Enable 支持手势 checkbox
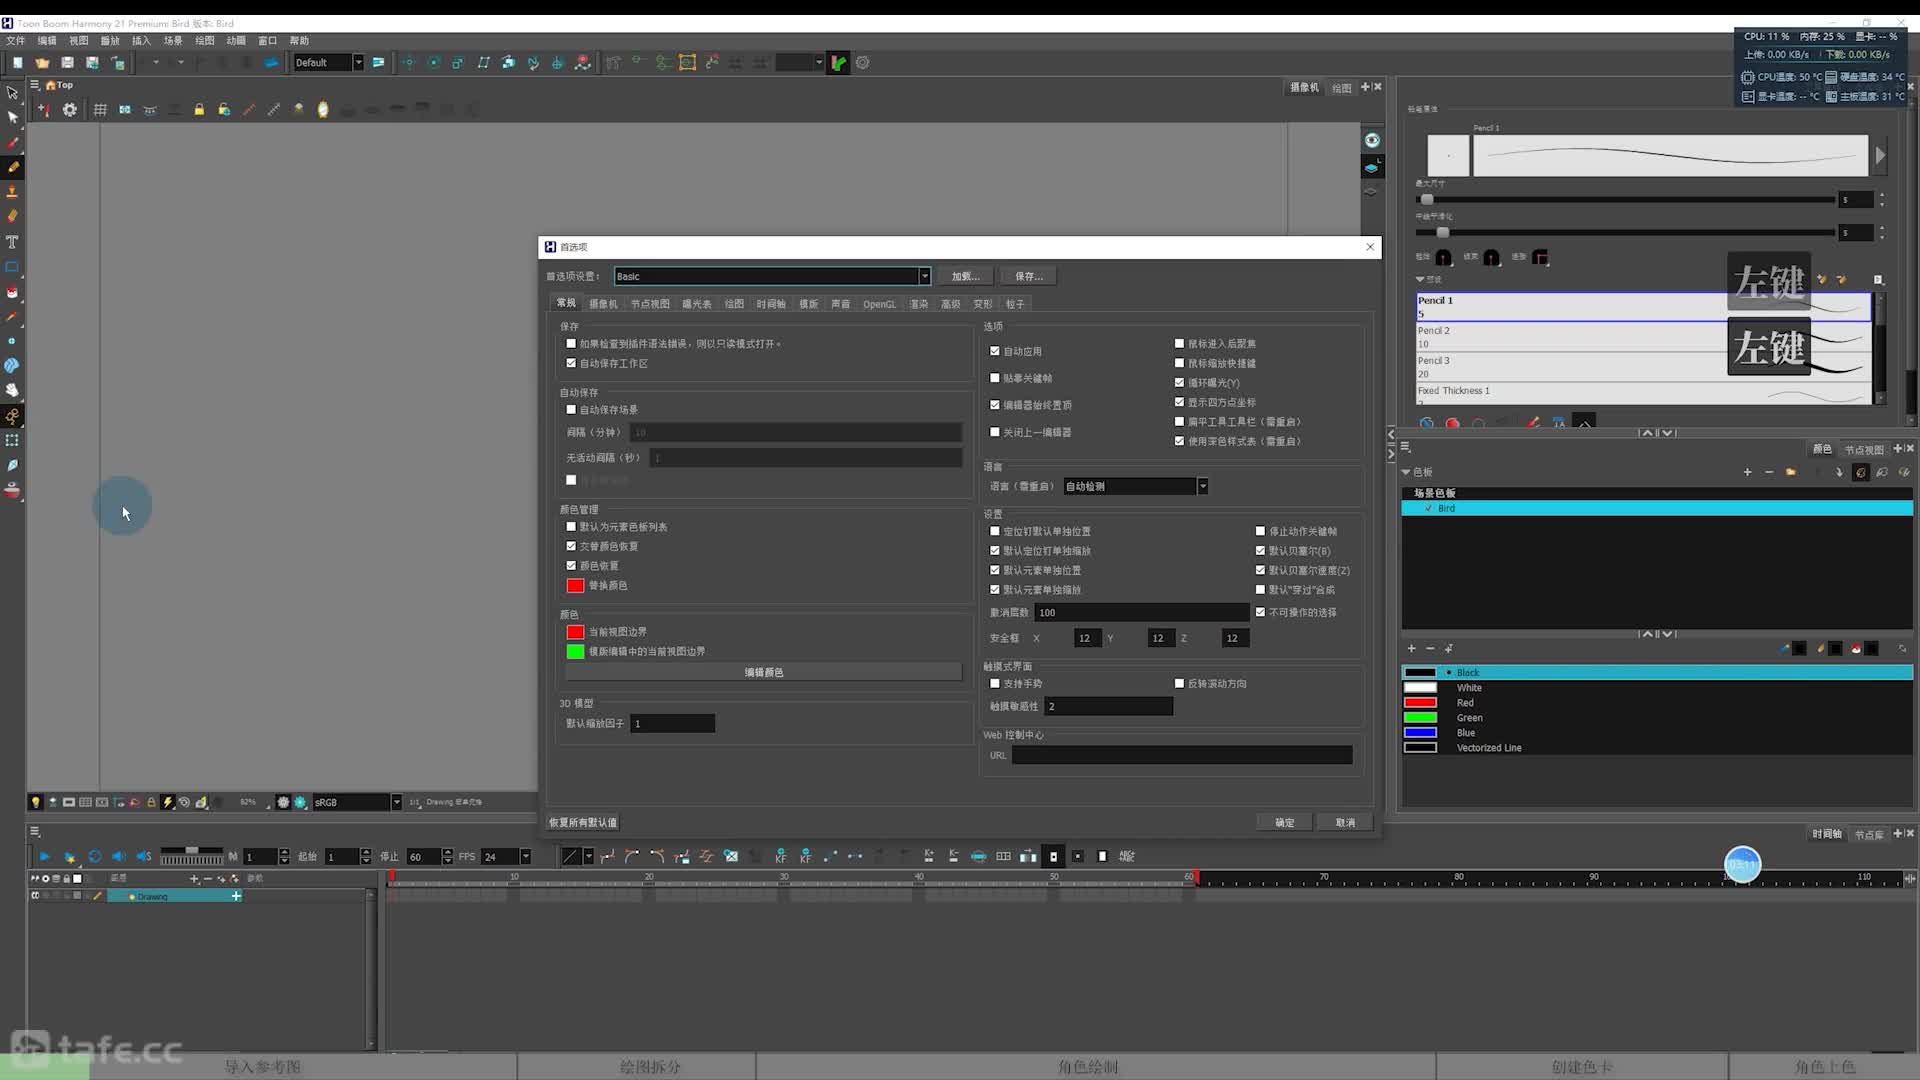Viewport: 1920px width, 1080px height. [994, 683]
